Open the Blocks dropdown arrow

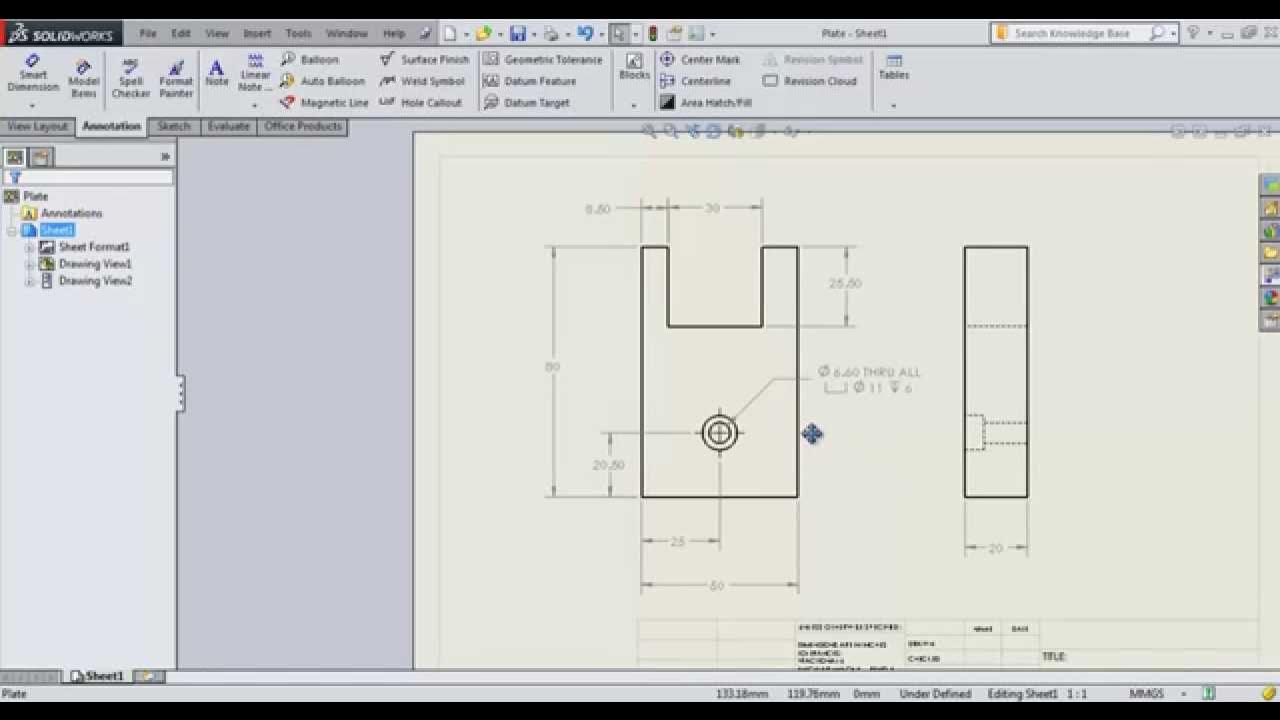(633, 105)
